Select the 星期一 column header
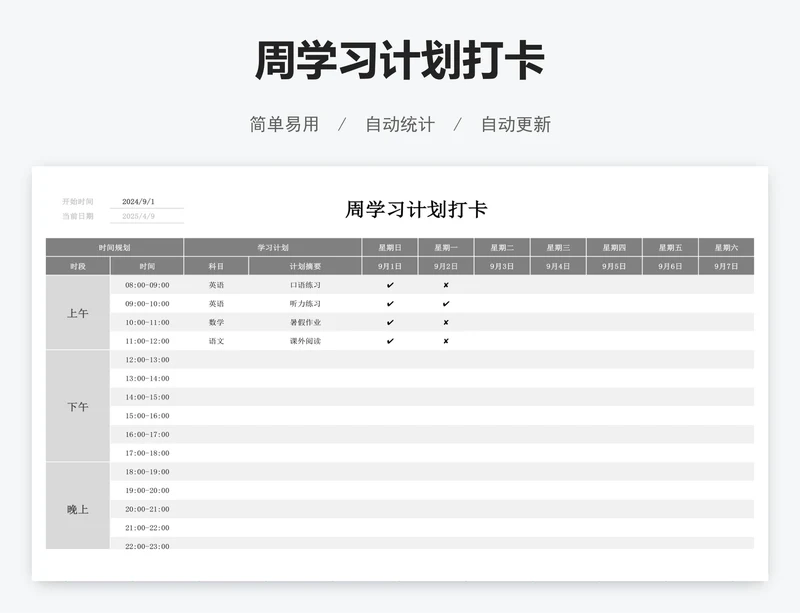Image resolution: width=800 pixels, height=613 pixels. pos(446,248)
